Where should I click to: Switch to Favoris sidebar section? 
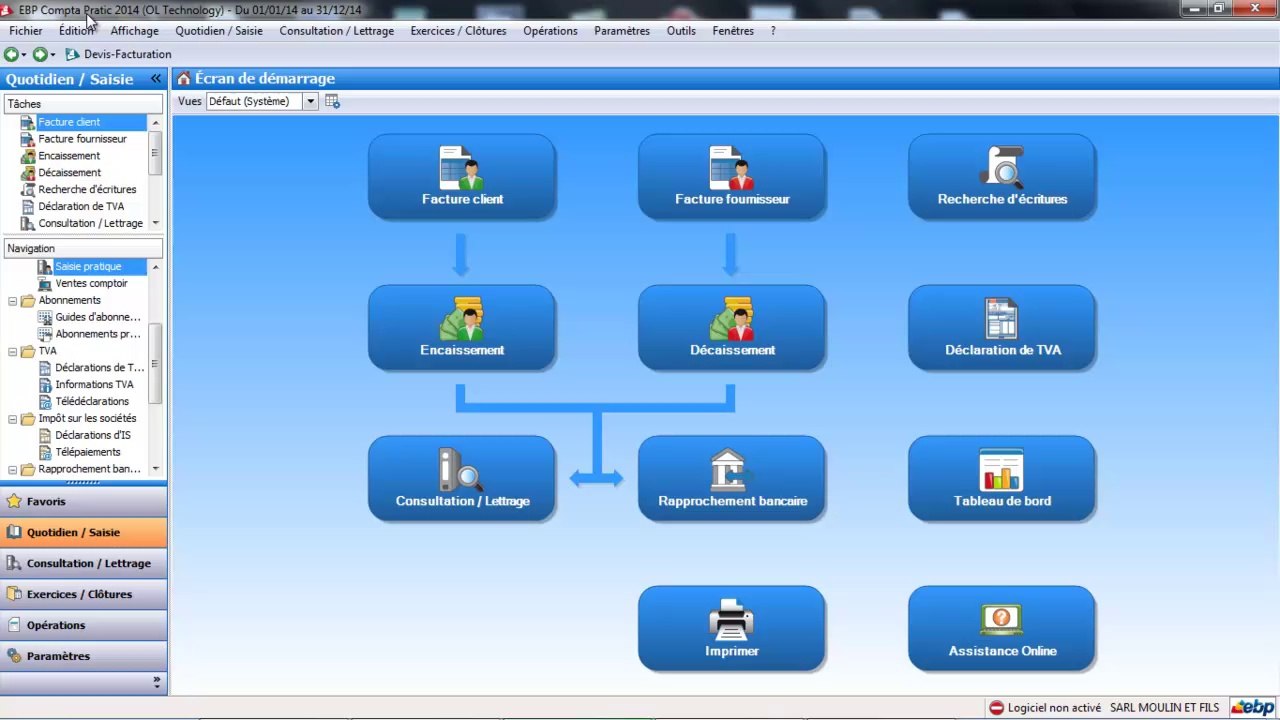click(x=83, y=502)
